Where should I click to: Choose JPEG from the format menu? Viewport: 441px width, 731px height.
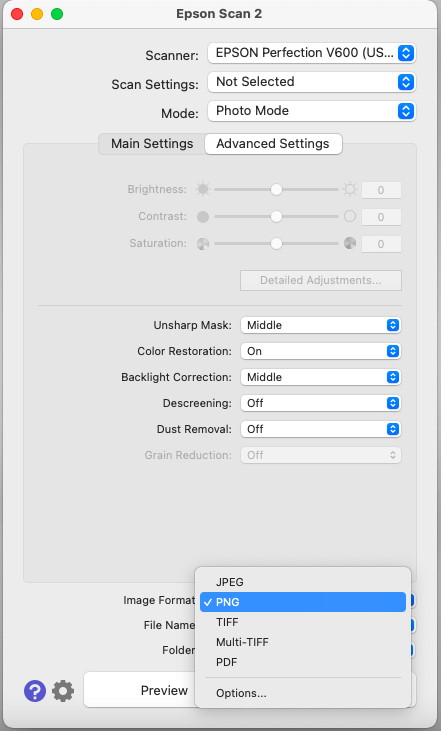click(303, 582)
